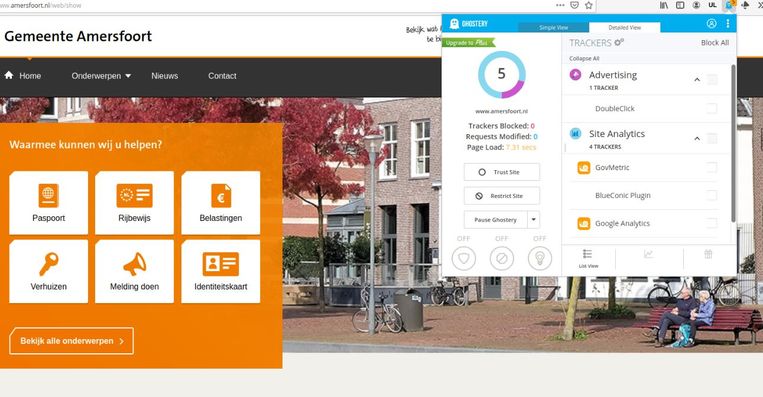Open Contact in site navigation
This screenshot has width=763, height=397.
222,76
